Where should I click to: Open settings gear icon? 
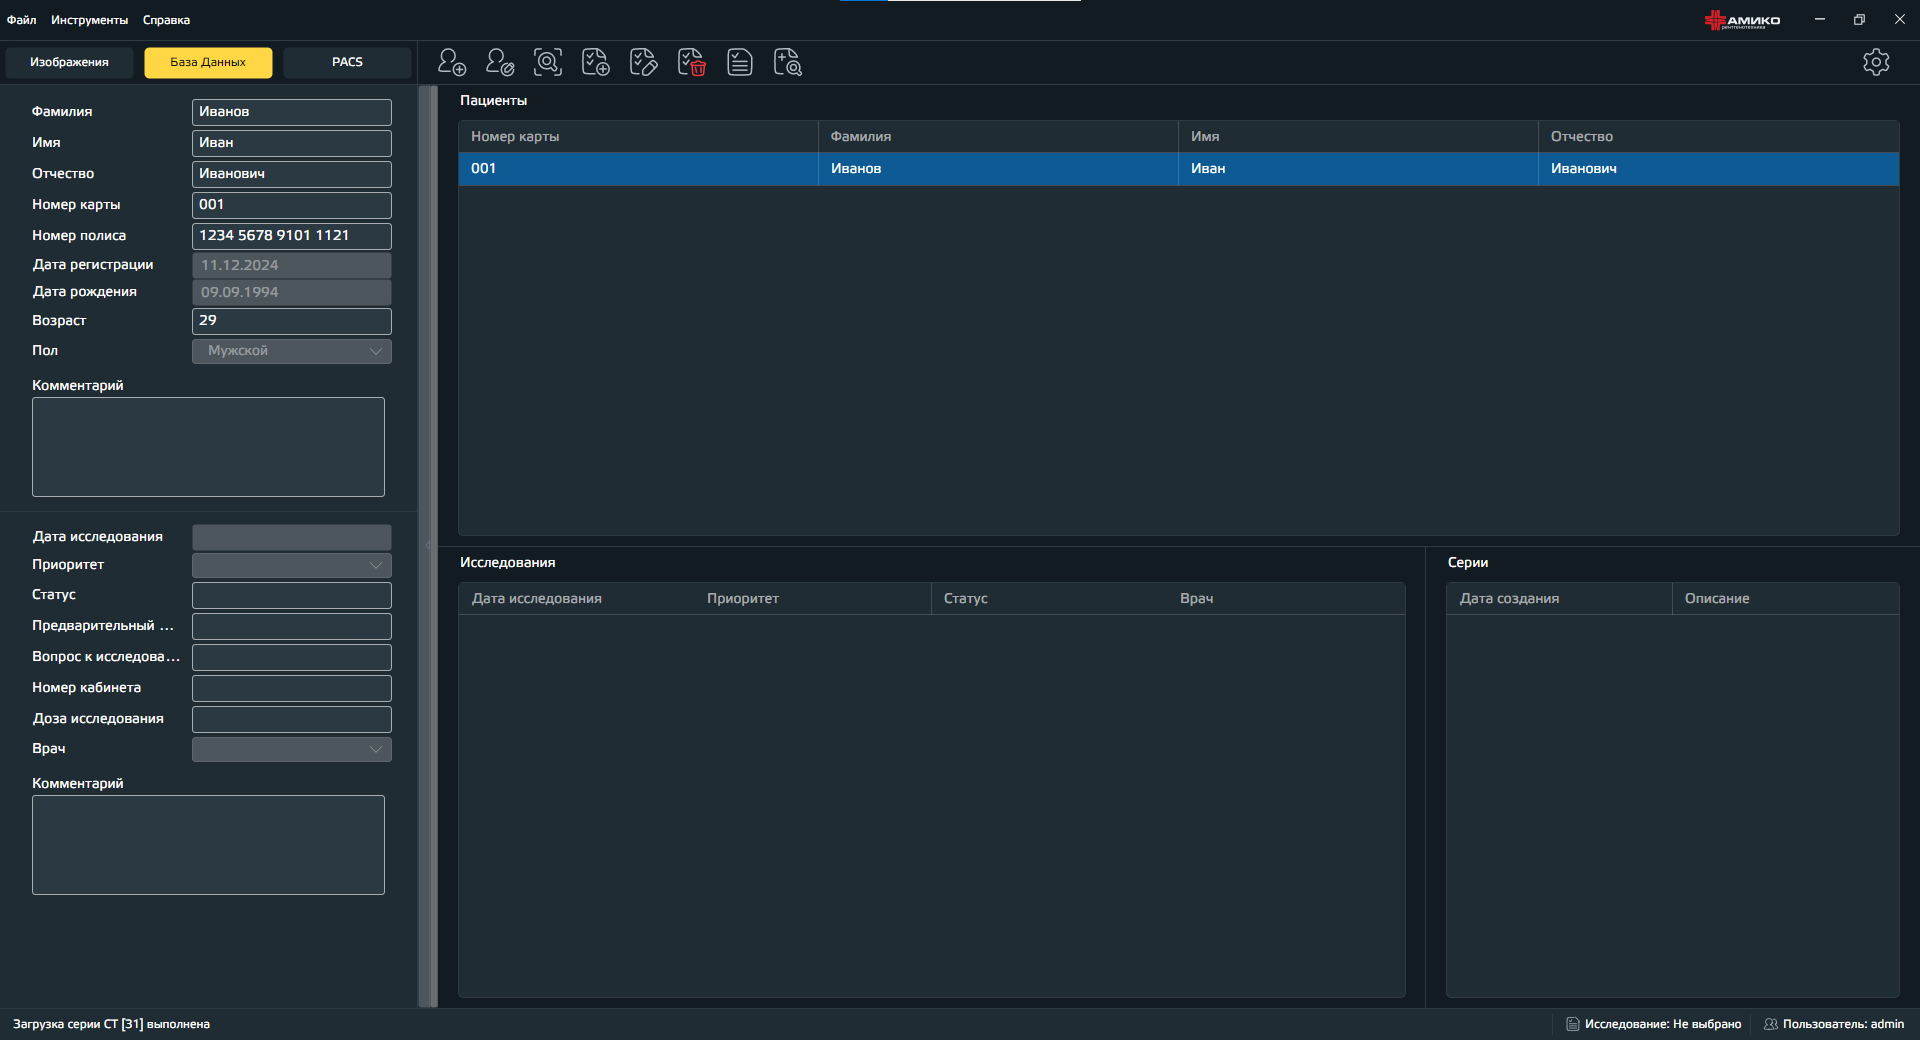pyautogui.click(x=1876, y=62)
